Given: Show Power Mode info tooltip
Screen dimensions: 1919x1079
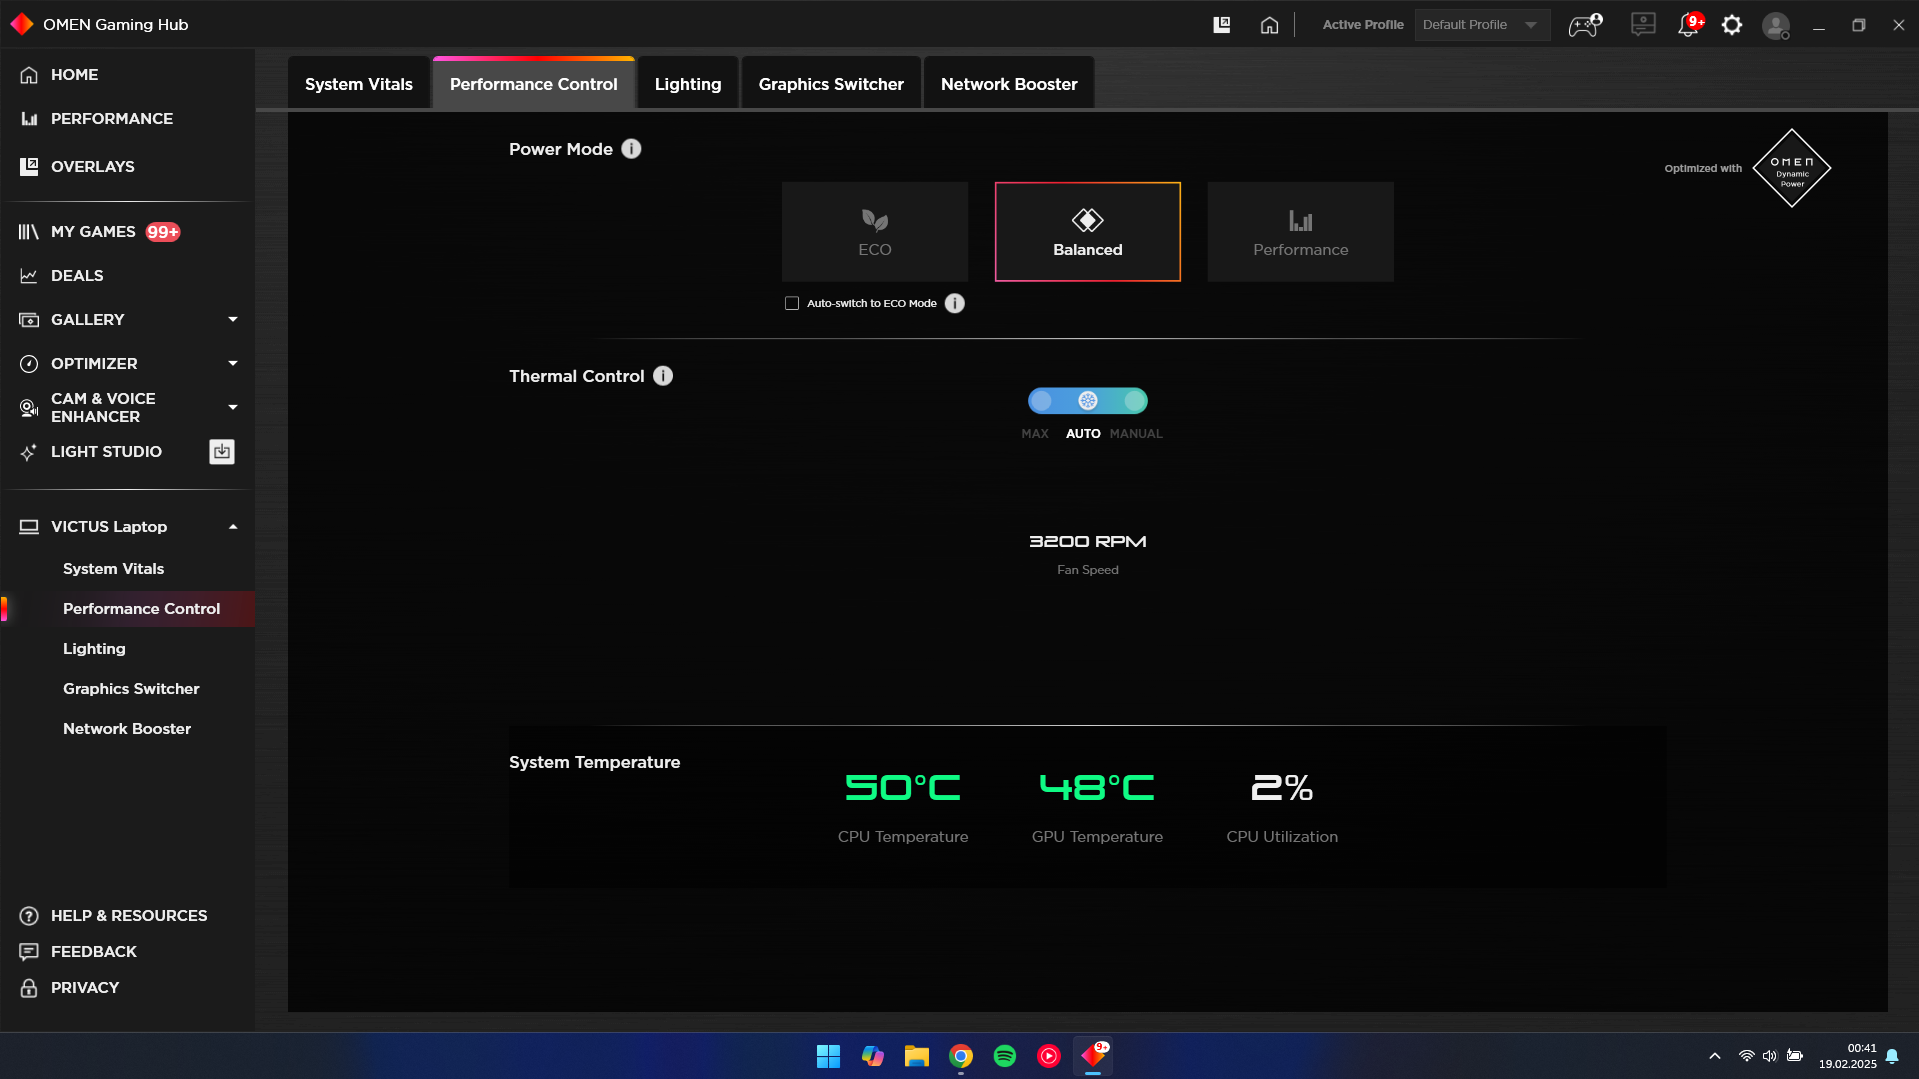Looking at the screenshot, I should [x=631, y=149].
